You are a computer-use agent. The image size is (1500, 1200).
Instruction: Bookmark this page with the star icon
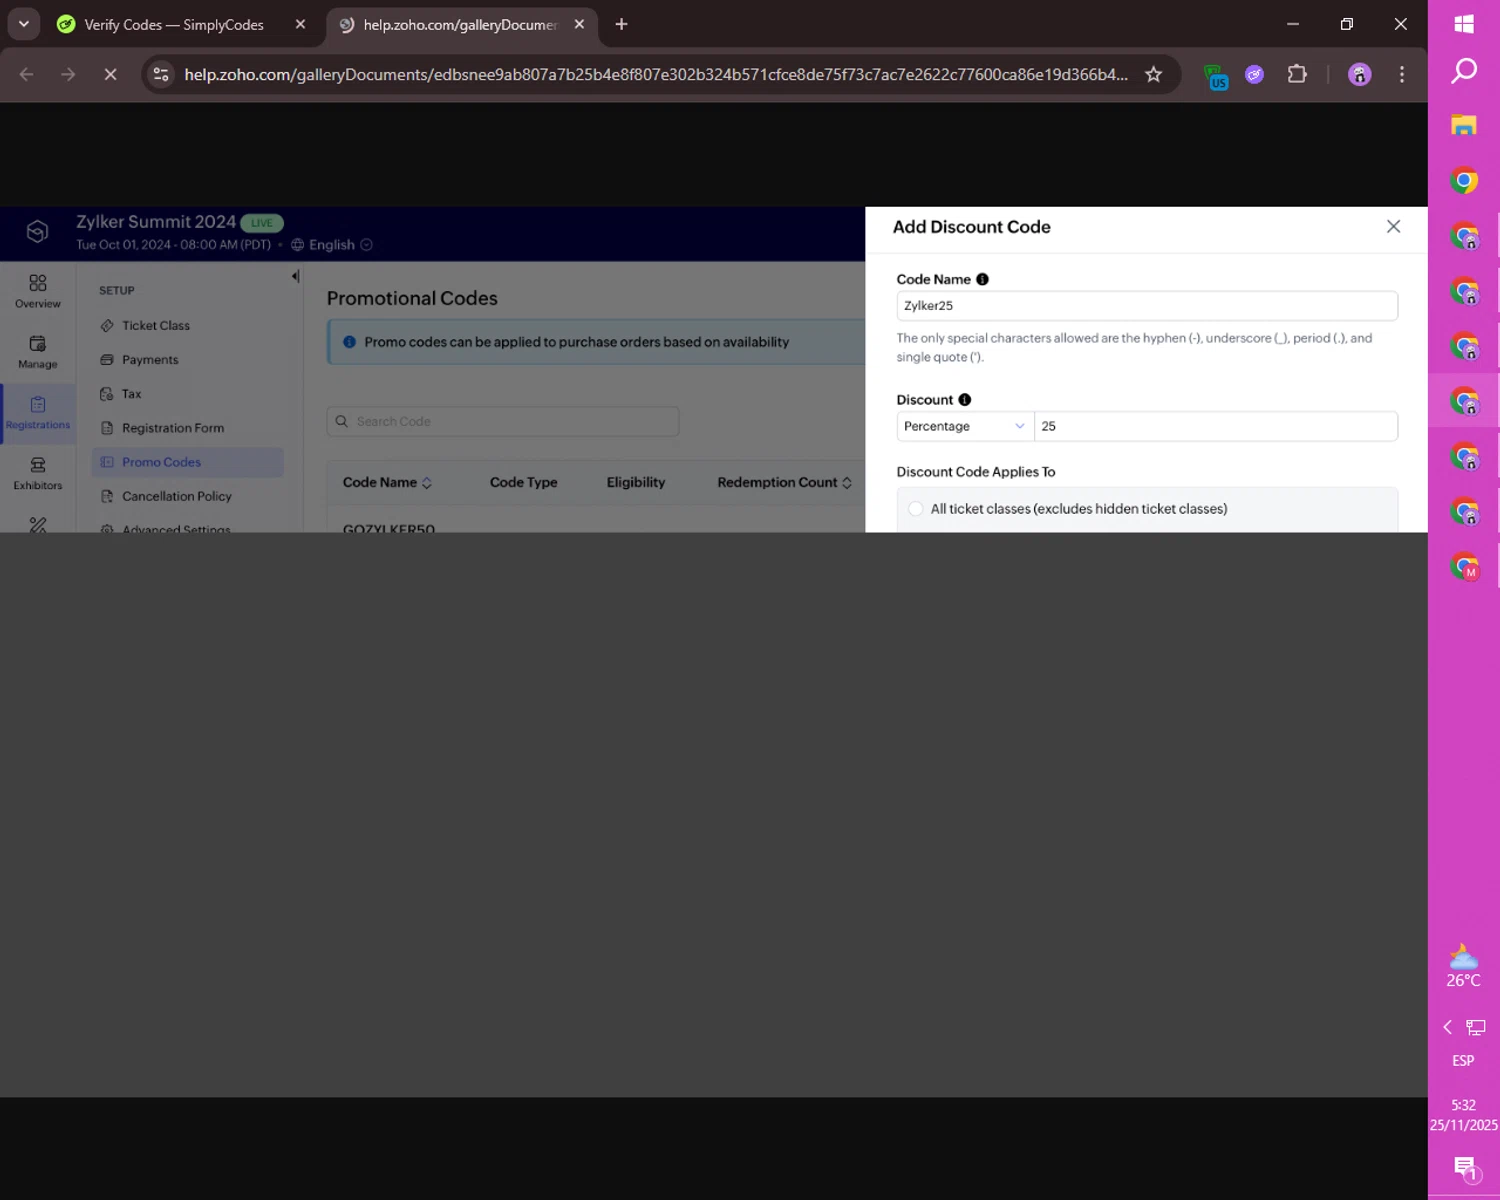[x=1153, y=74]
